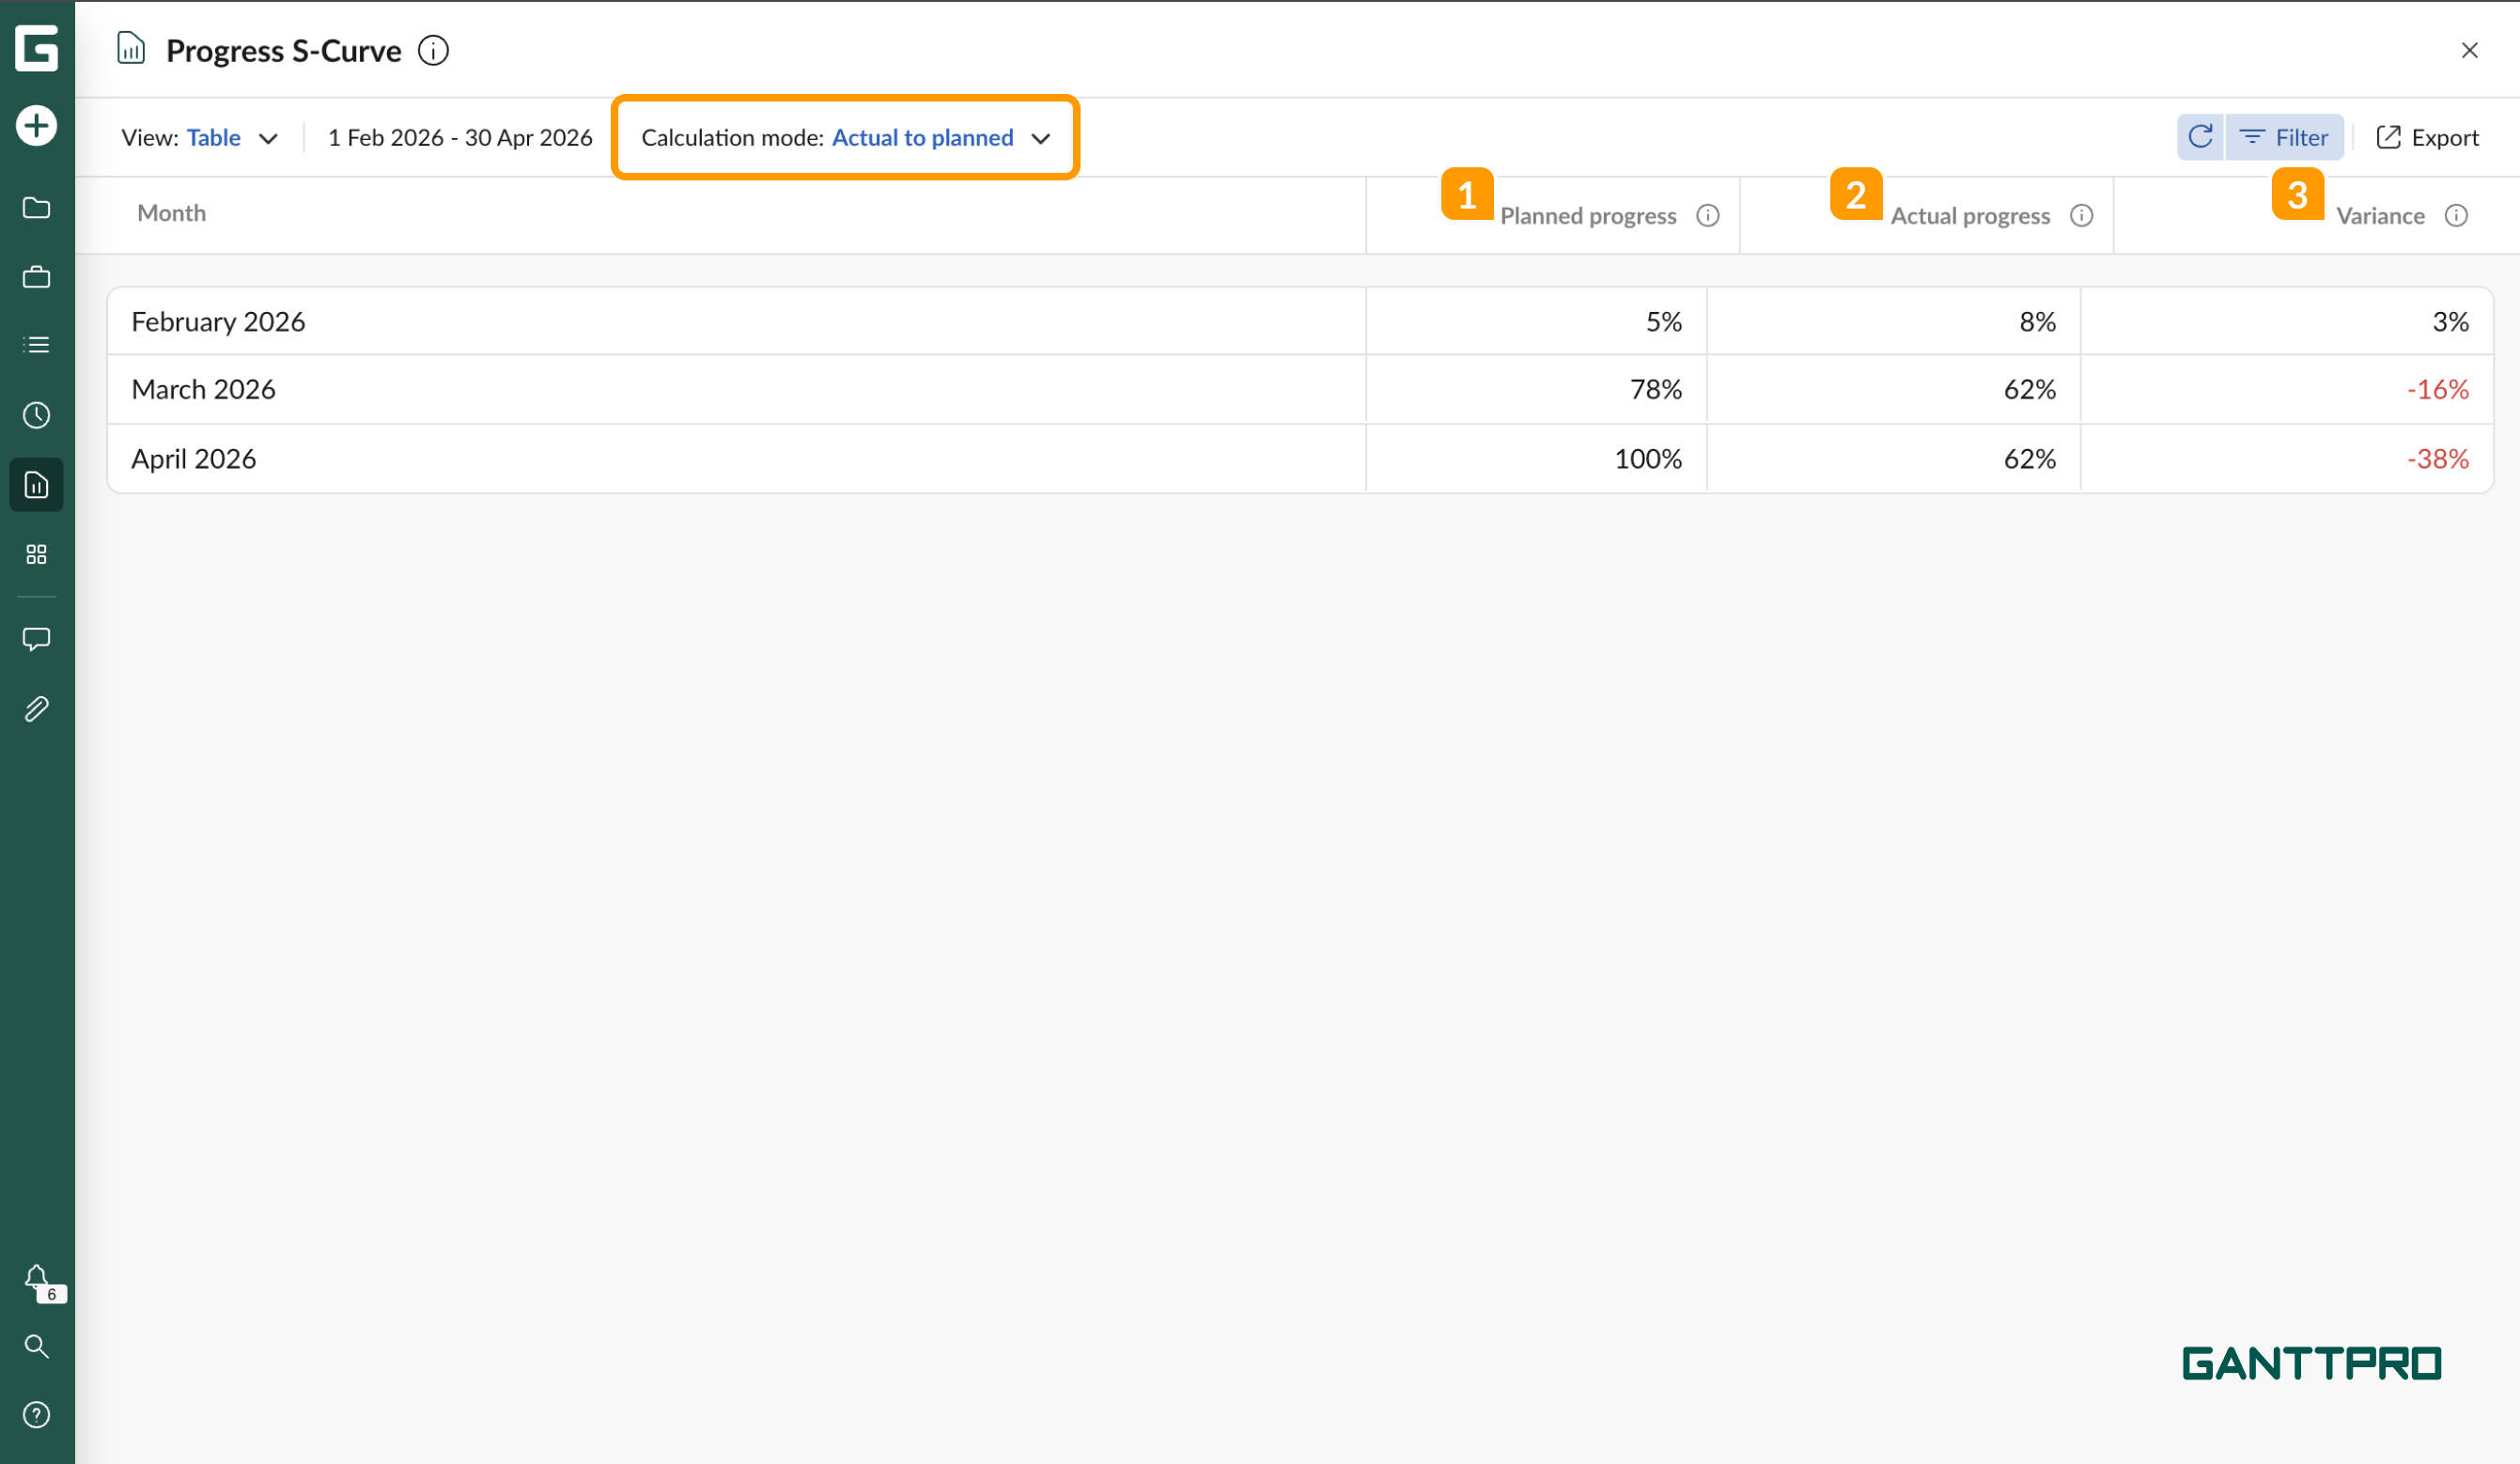This screenshot has height=1464, width=2520.
Task: Open the clock time log icon
Action: click(x=37, y=415)
